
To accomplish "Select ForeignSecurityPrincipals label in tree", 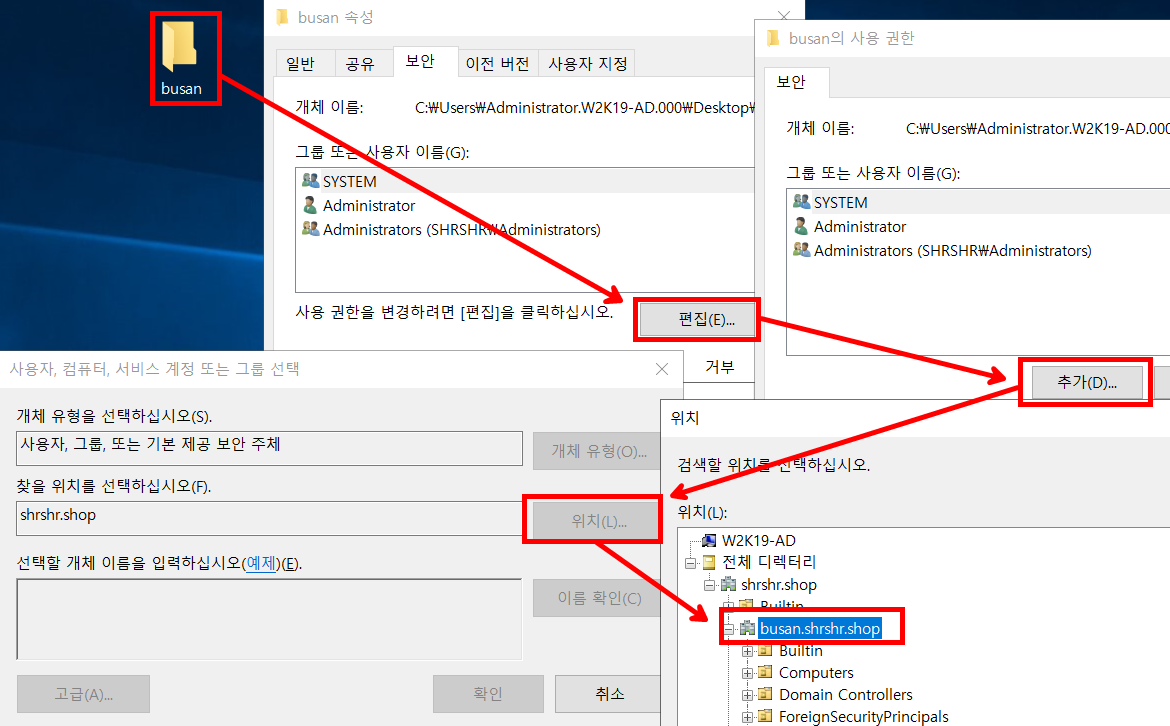I will 863,716.
